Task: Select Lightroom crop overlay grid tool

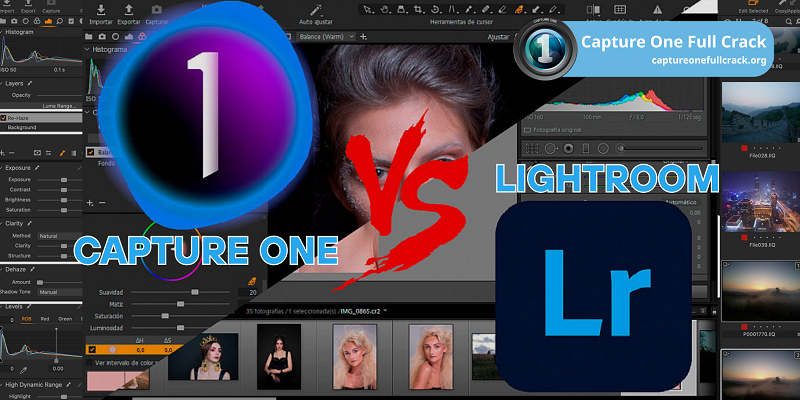Action: point(532,148)
